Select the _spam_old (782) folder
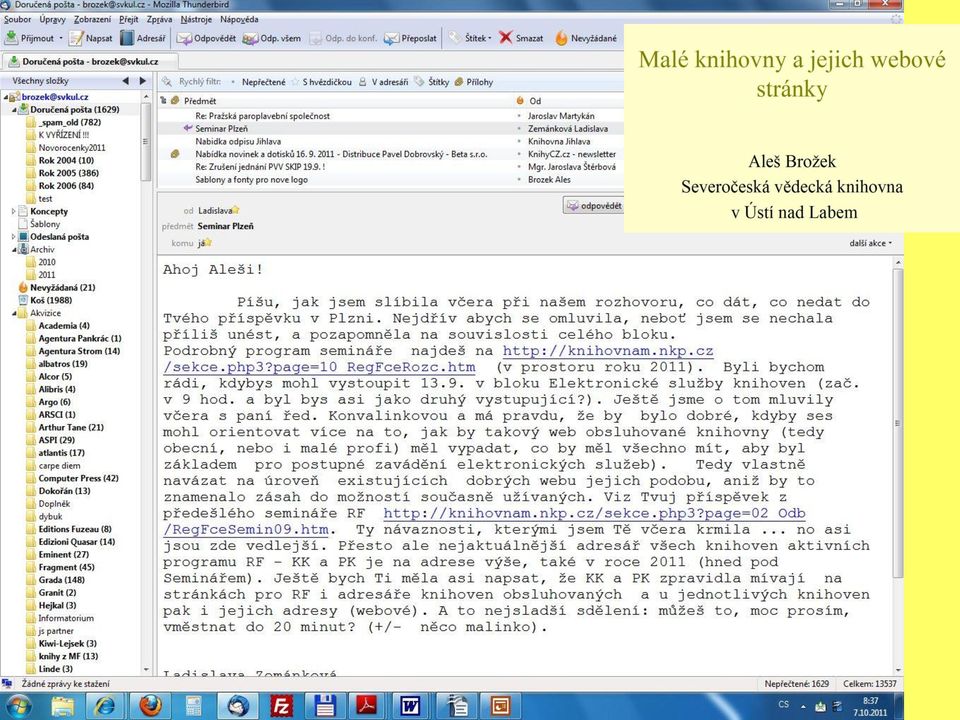 [70, 122]
